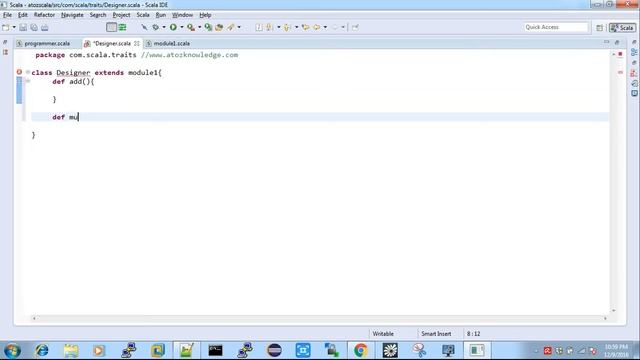Click the horizontal scrollbar of the editor
The image size is (640, 360).
pyautogui.click(x=320, y=318)
